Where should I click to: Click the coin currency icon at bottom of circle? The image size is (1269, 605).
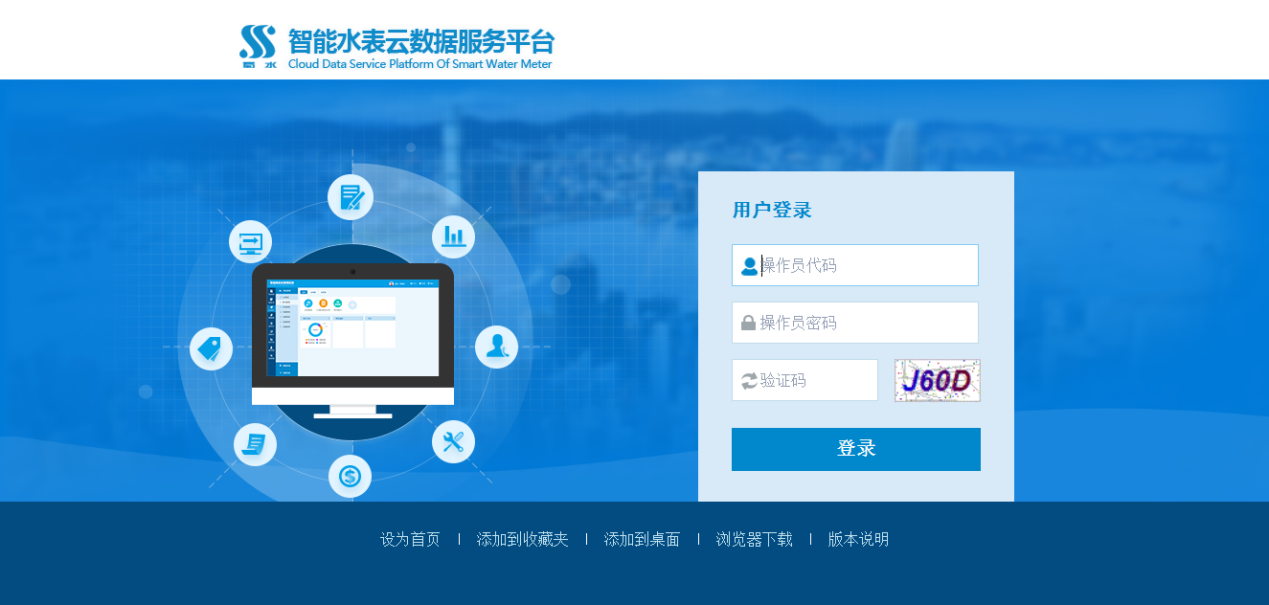[x=350, y=476]
